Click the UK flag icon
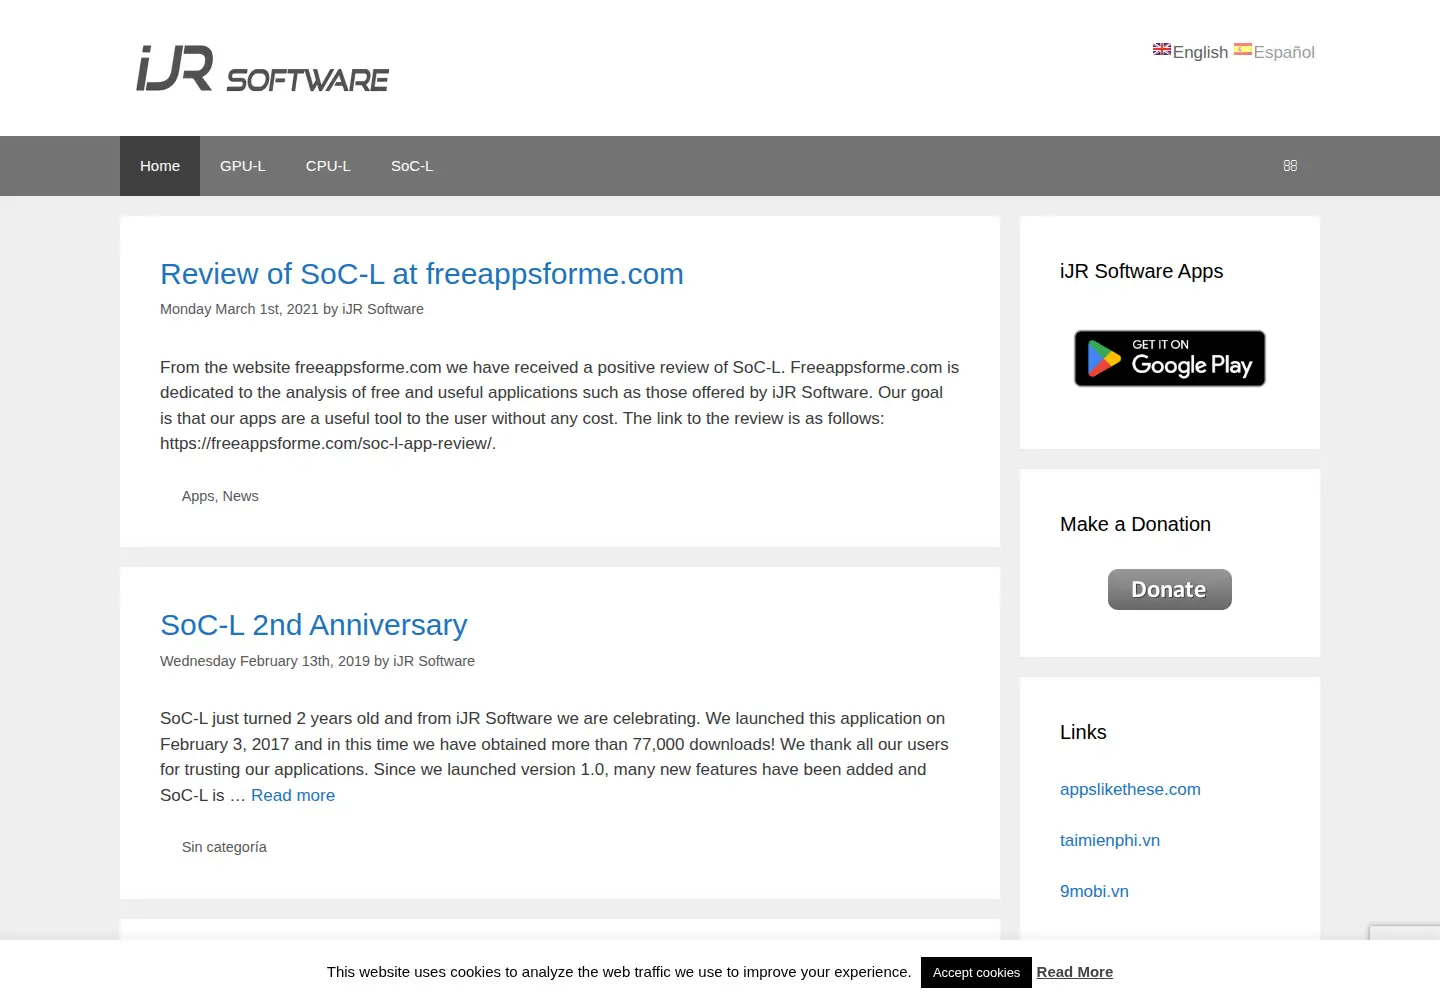This screenshot has width=1440, height=1000. point(1162,49)
